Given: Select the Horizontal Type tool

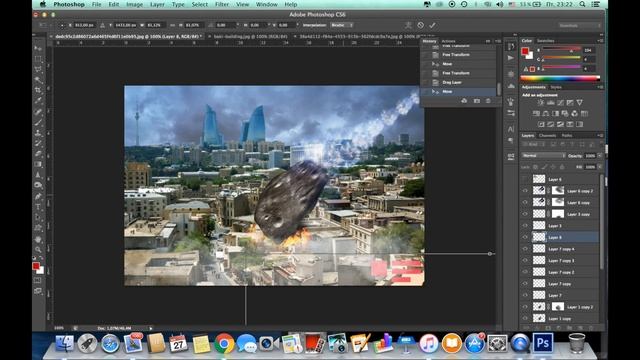Looking at the screenshot, I should click(x=38, y=207).
